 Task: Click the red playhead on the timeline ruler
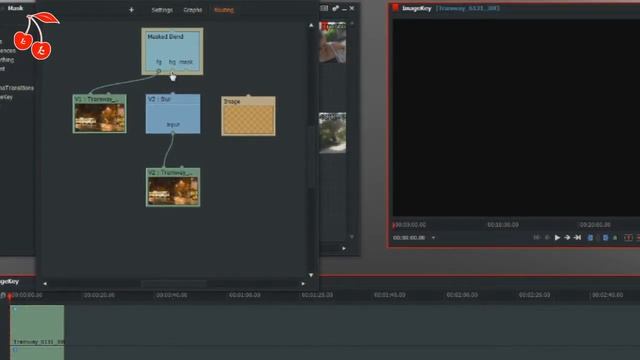[x=10, y=296]
